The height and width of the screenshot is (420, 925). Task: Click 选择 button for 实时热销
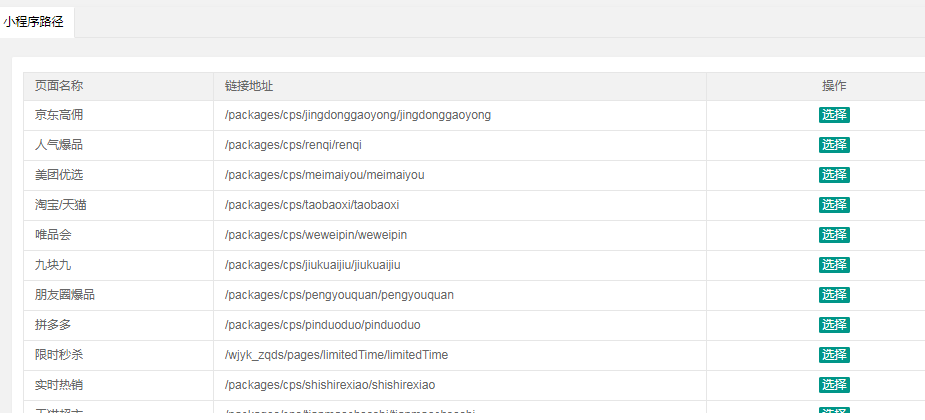[x=834, y=385]
